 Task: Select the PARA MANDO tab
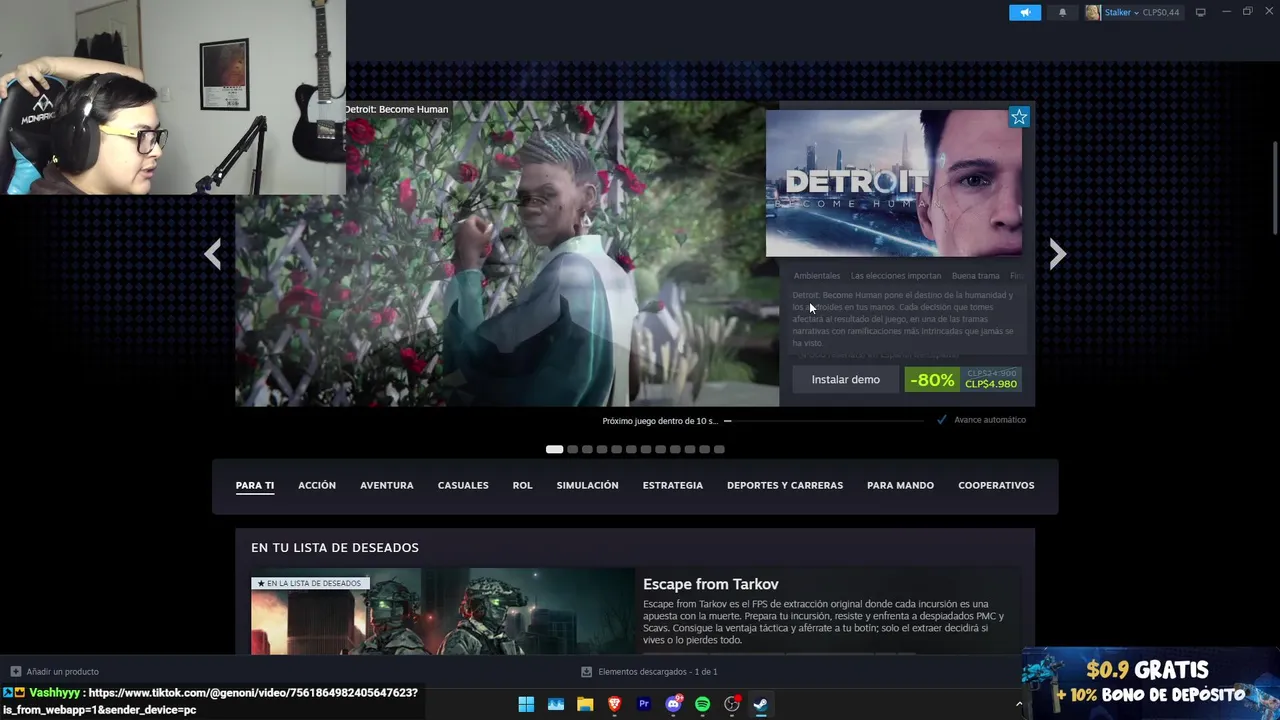(901, 485)
